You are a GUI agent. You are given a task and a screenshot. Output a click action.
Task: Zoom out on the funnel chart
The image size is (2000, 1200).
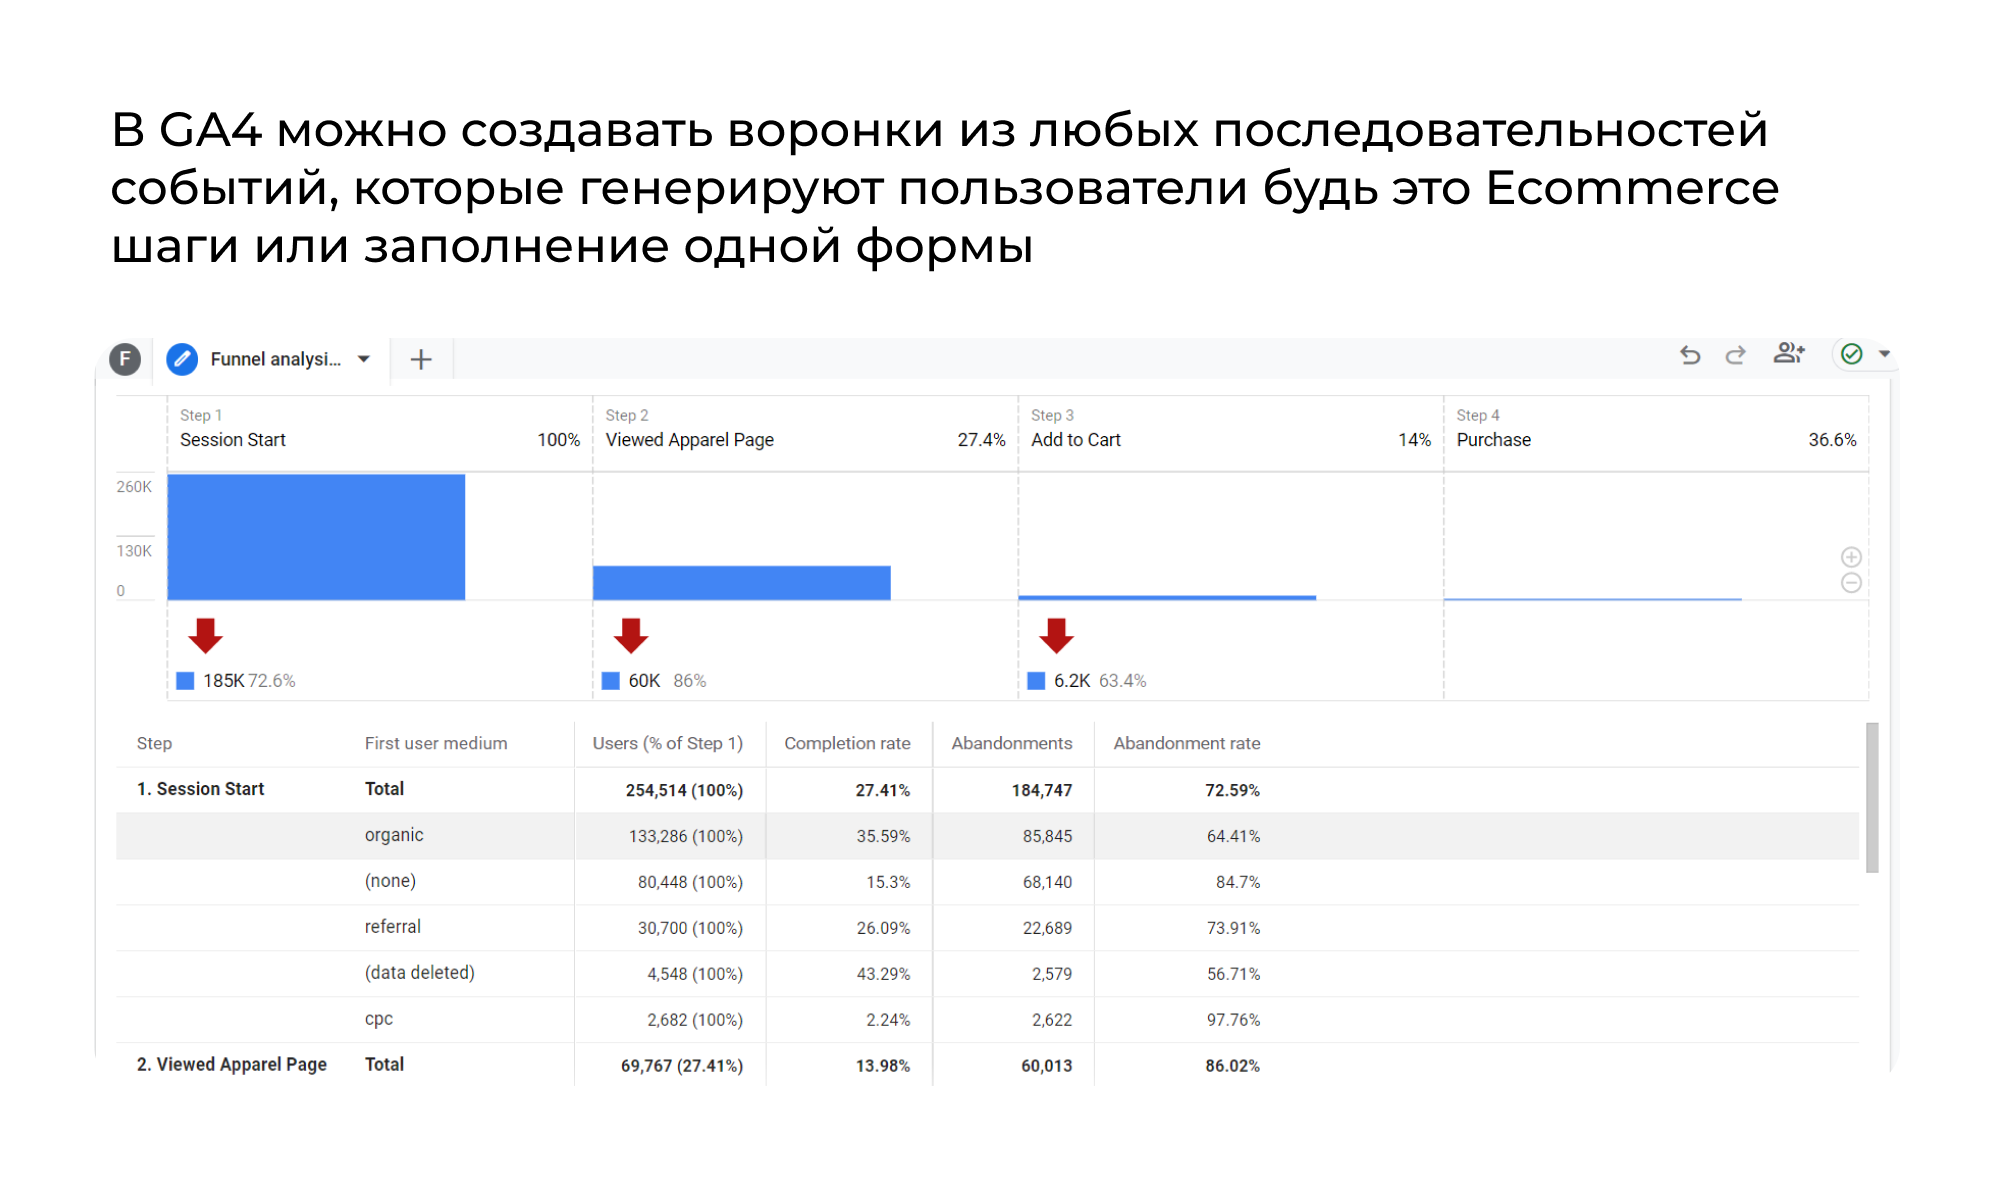pos(1851,583)
